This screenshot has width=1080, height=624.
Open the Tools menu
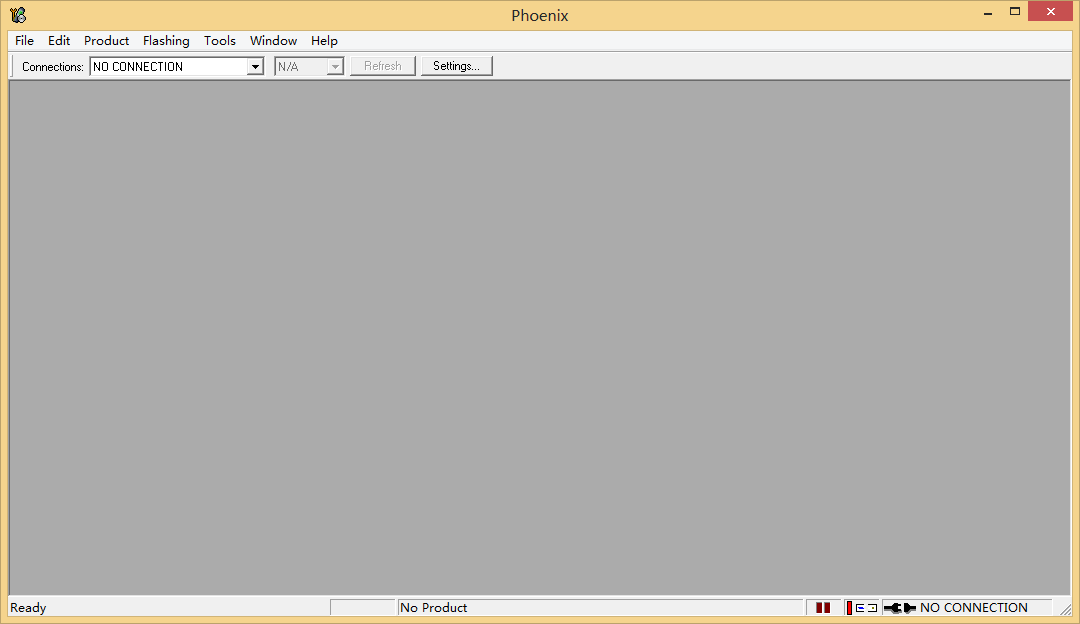[220, 41]
